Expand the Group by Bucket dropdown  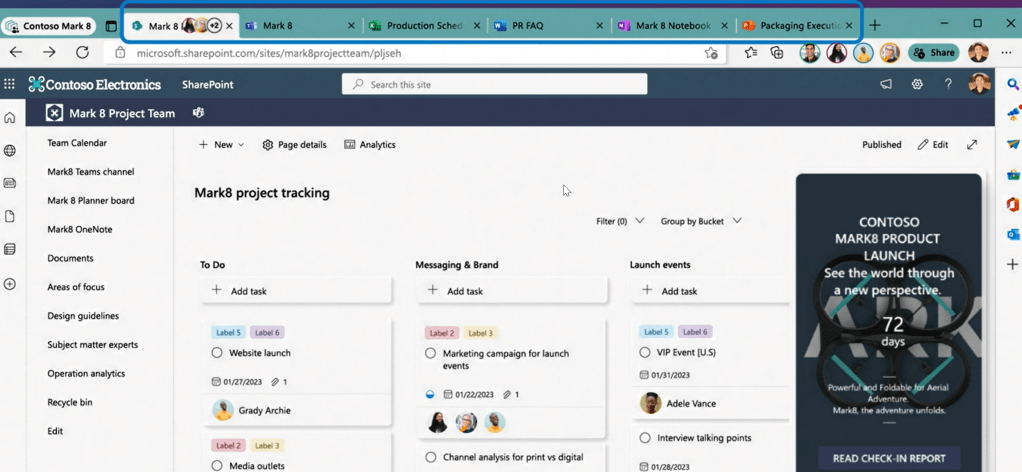coord(701,221)
